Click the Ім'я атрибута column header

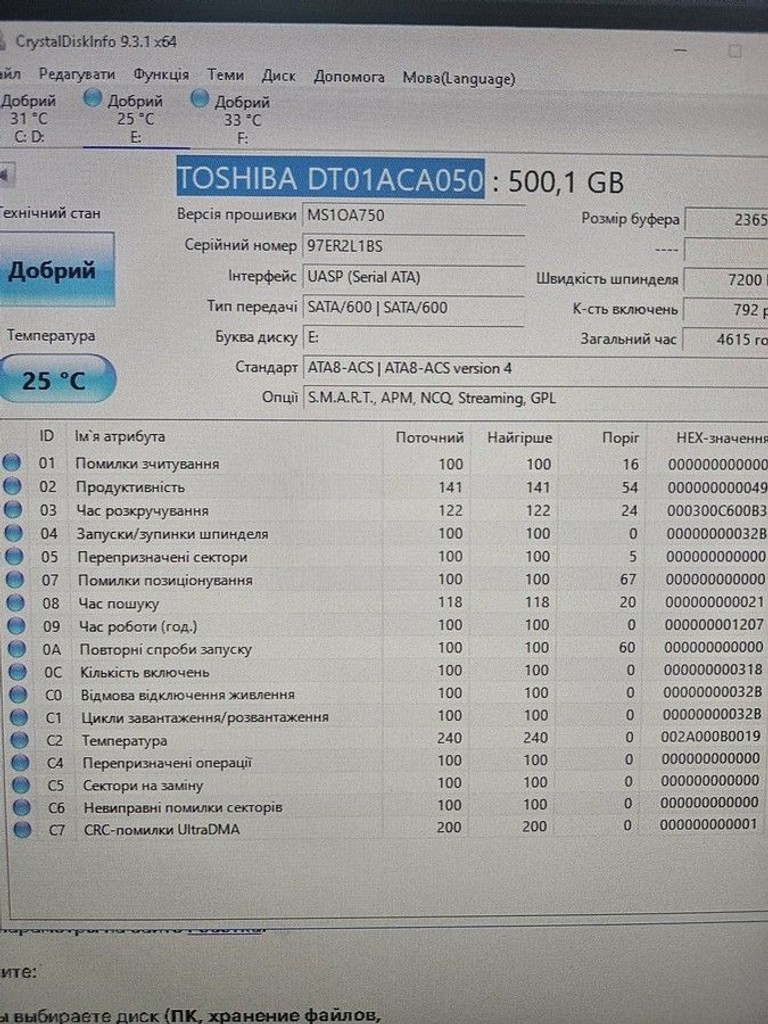pyautogui.click(x=120, y=436)
